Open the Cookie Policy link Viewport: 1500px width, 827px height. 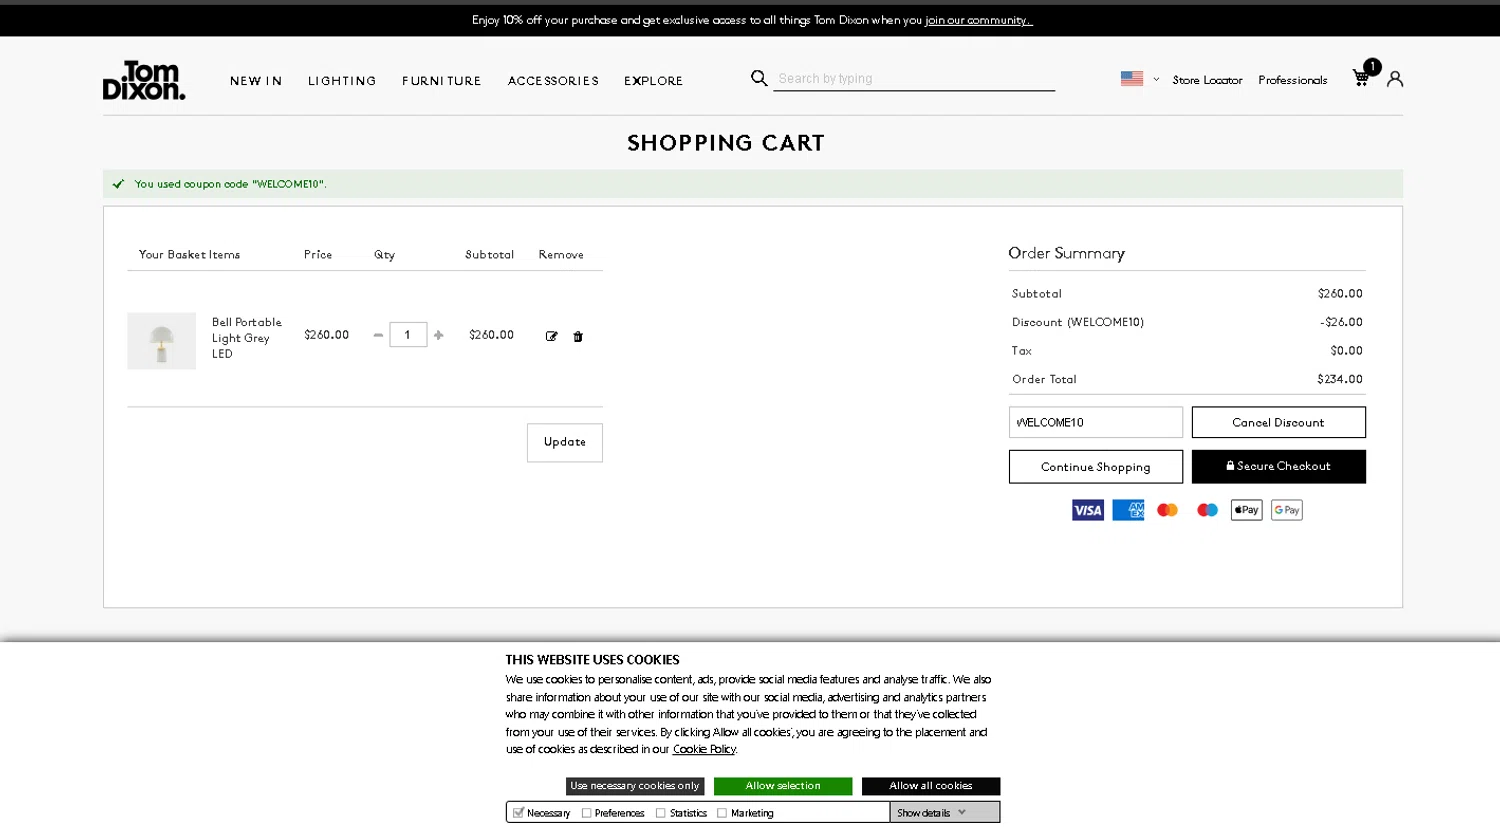[704, 749]
